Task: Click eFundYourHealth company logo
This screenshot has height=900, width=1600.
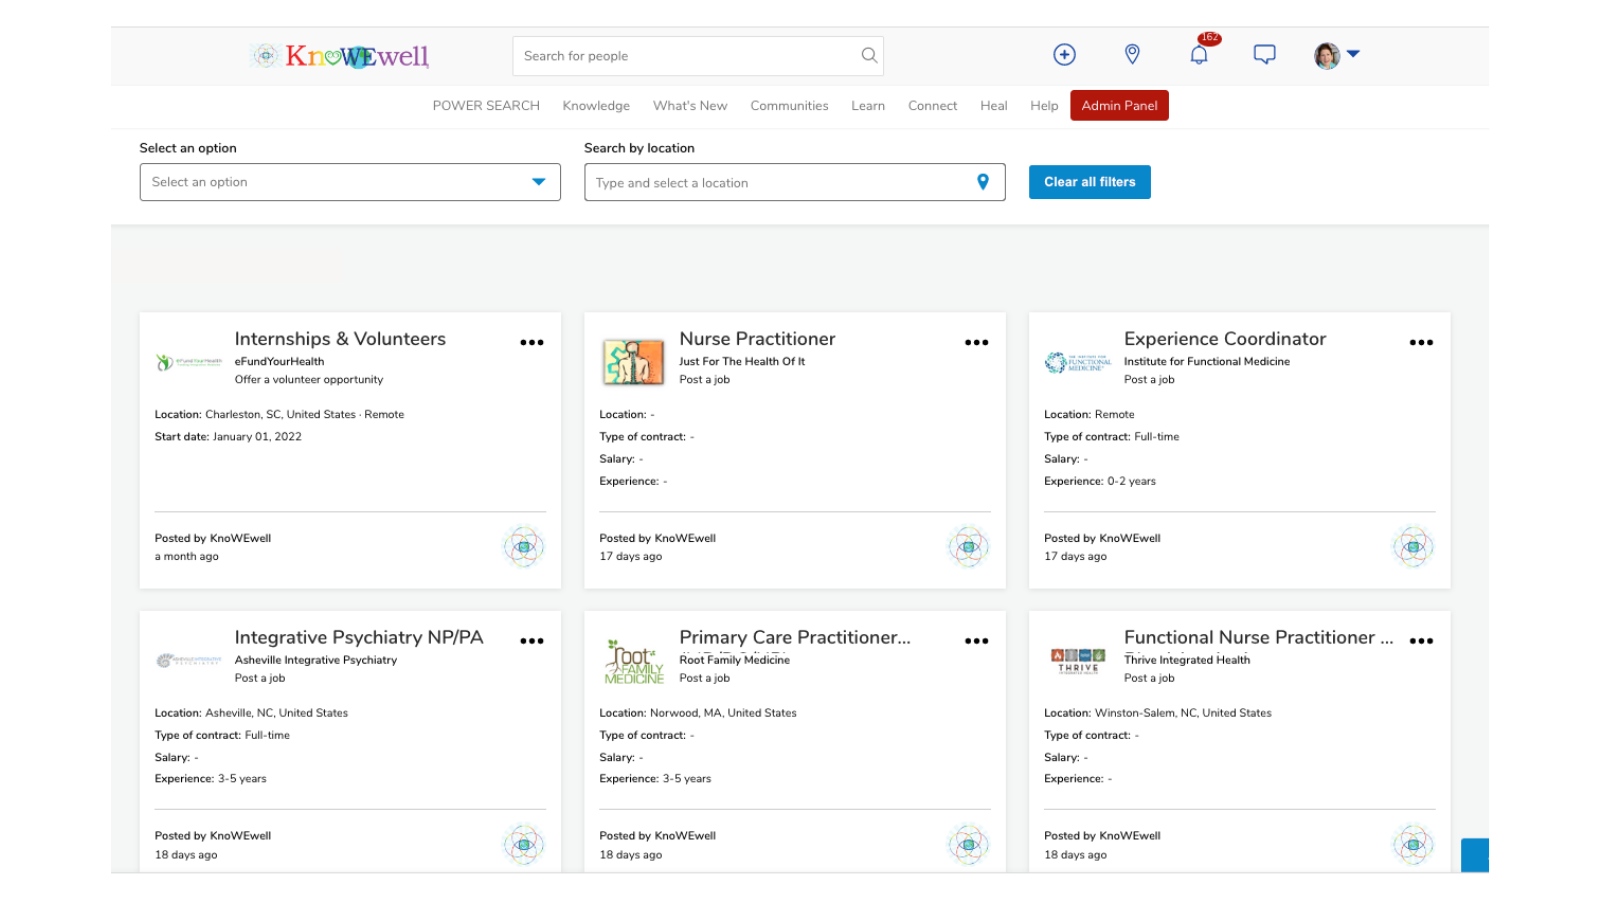Action: 189,362
